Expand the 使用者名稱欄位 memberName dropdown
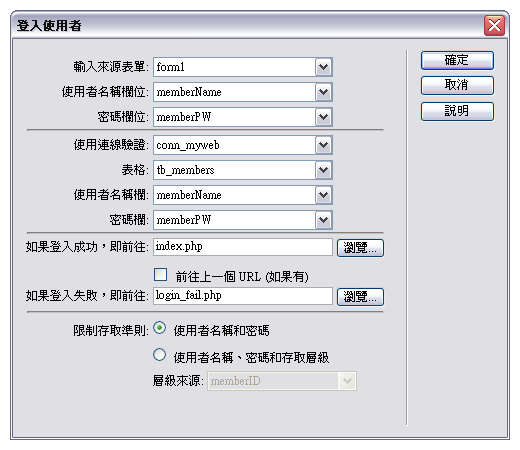This screenshot has width=520, height=450. tap(323, 92)
